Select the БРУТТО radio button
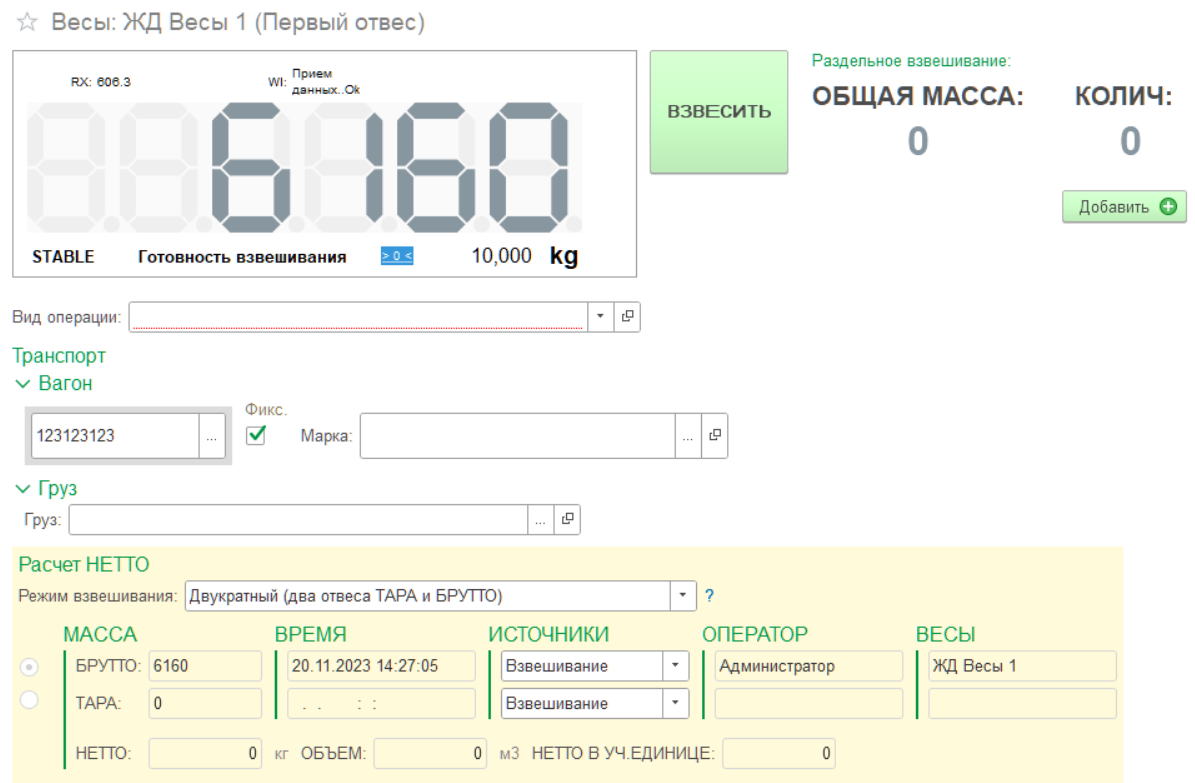Screen dimensions: 1195x783 click(29, 667)
